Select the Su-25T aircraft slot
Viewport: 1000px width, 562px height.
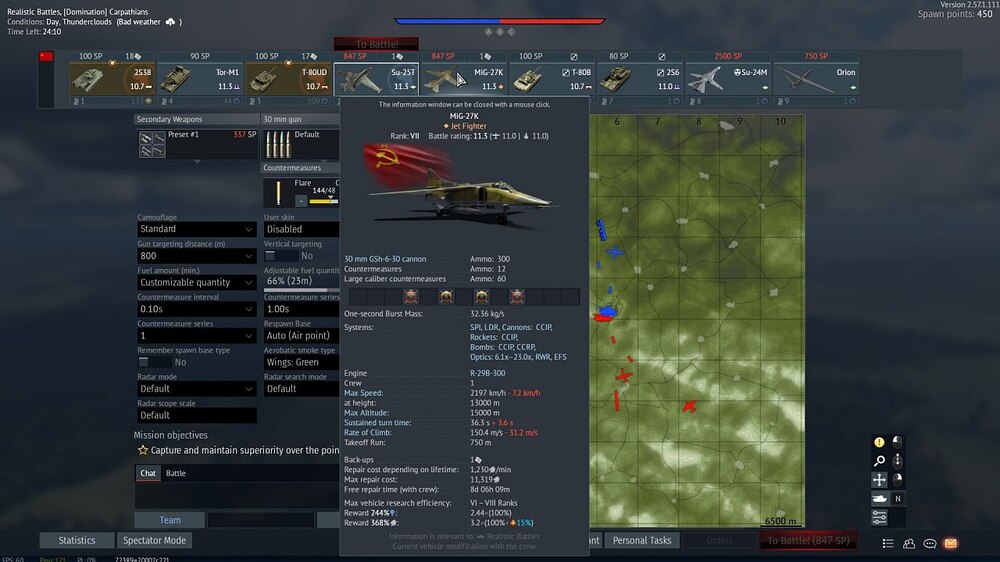tap(376, 79)
